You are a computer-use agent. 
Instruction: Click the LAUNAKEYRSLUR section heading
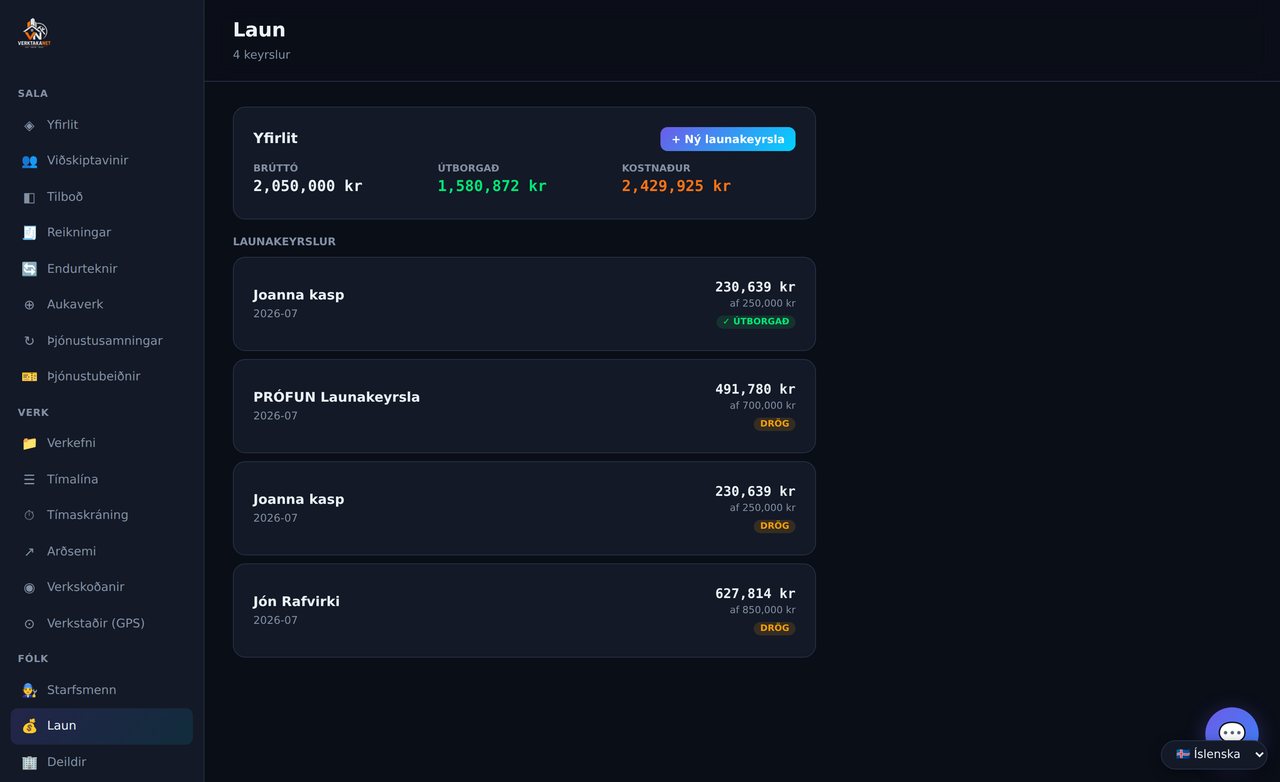284,242
